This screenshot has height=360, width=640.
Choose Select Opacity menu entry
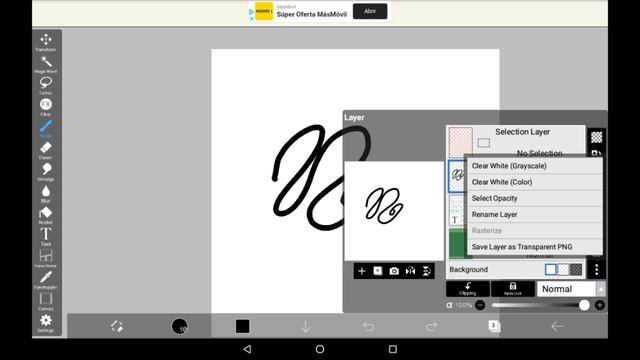click(535, 198)
